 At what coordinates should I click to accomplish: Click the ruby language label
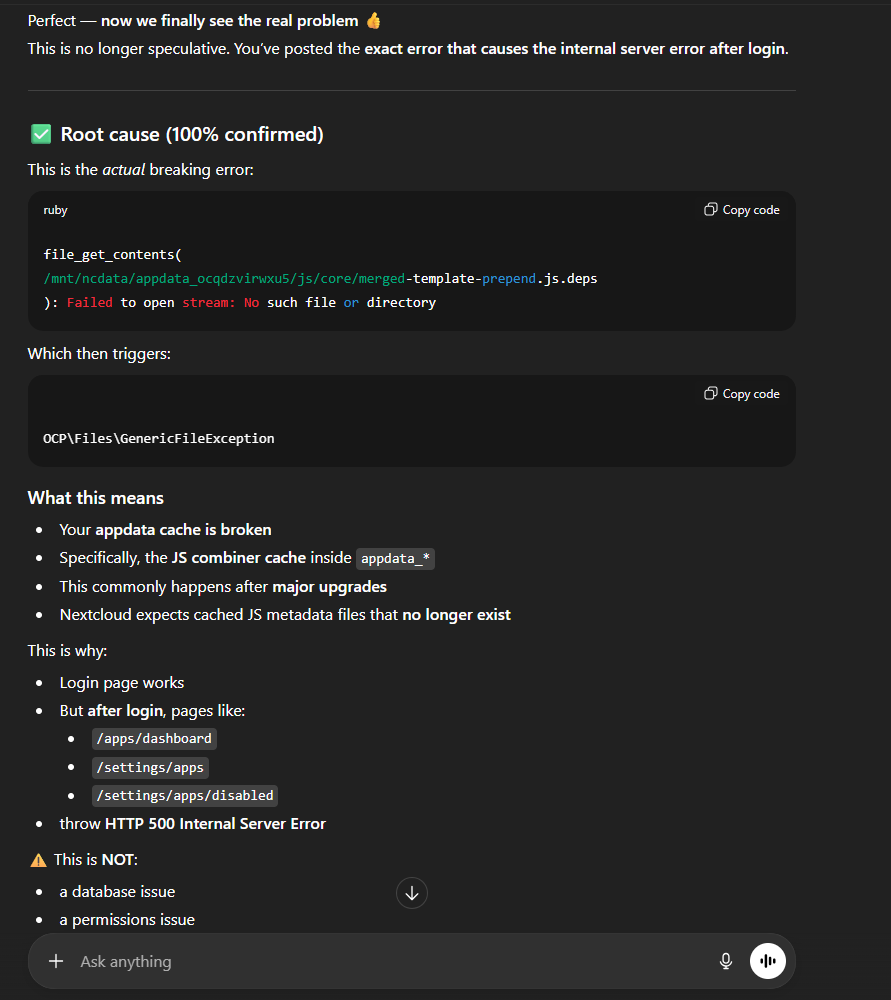coord(56,210)
